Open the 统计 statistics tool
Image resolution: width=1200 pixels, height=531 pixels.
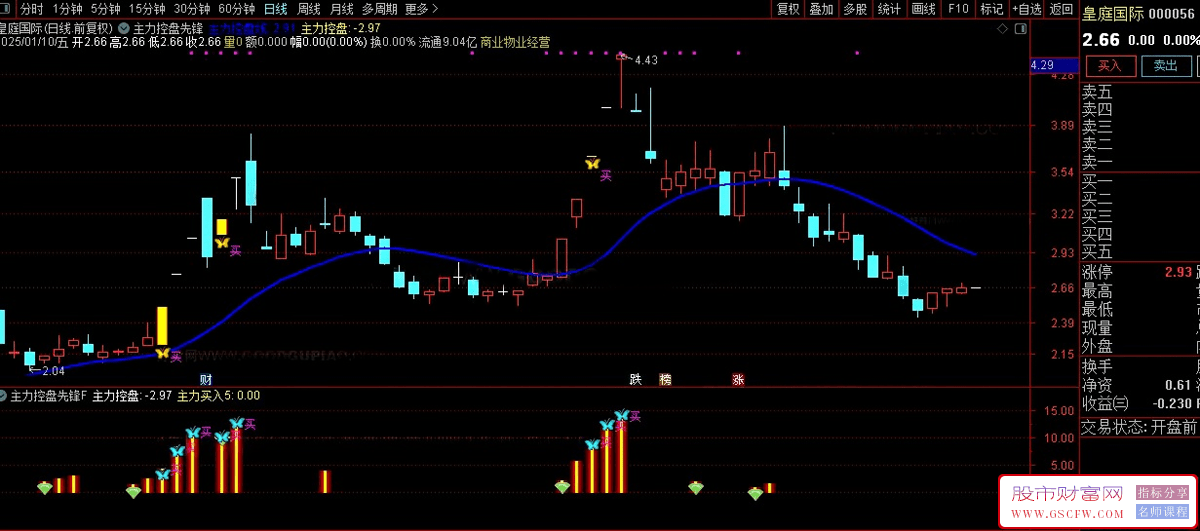click(889, 9)
